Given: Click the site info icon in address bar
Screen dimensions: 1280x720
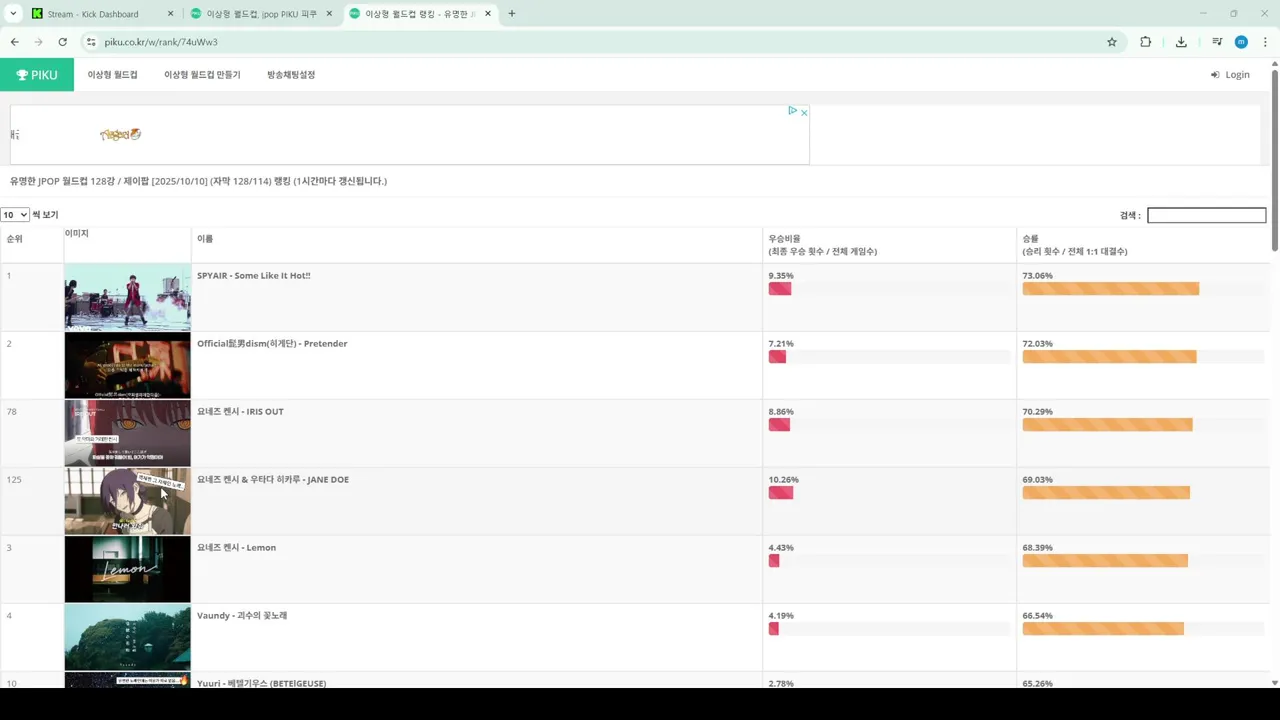Looking at the screenshot, I should tap(90, 42).
